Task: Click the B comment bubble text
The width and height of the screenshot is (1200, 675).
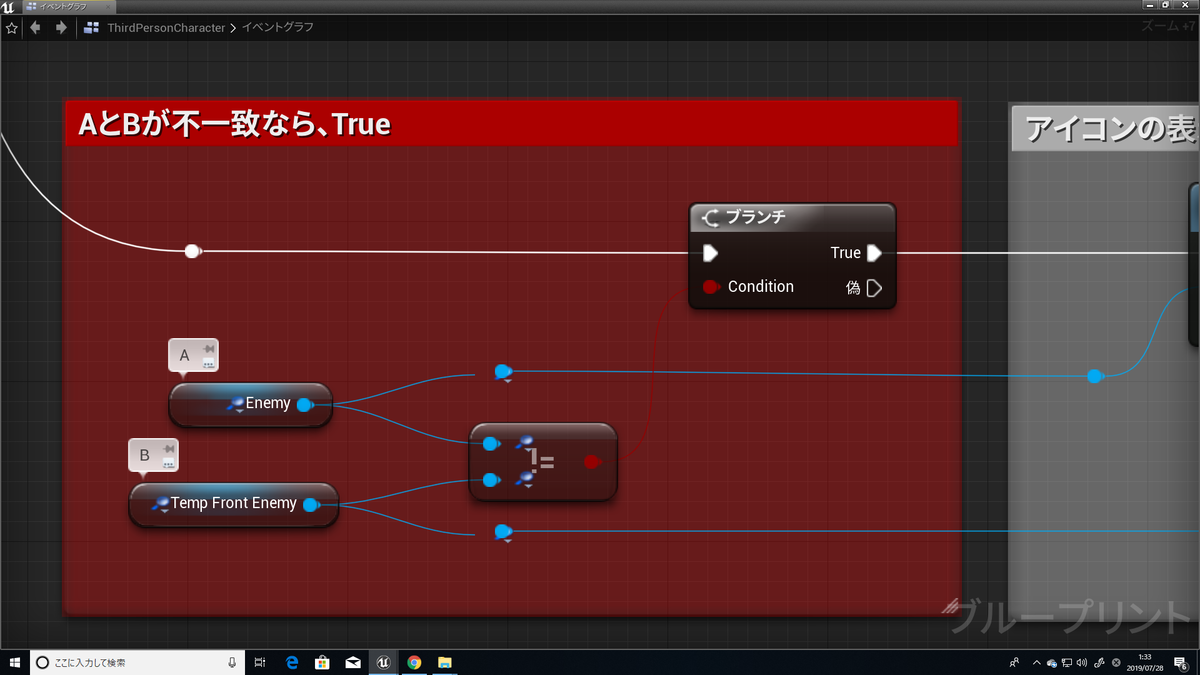Action: click(x=144, y=455)
